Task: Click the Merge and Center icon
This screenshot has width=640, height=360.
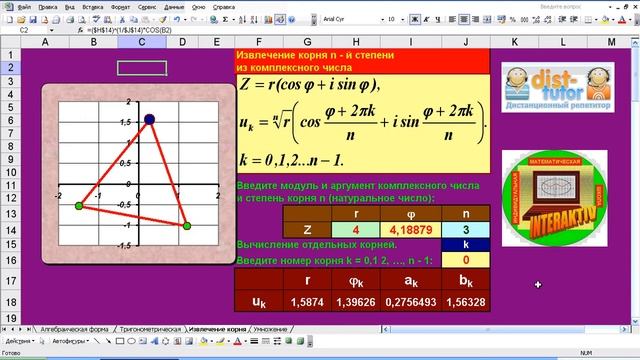Action: click(487, 19)
